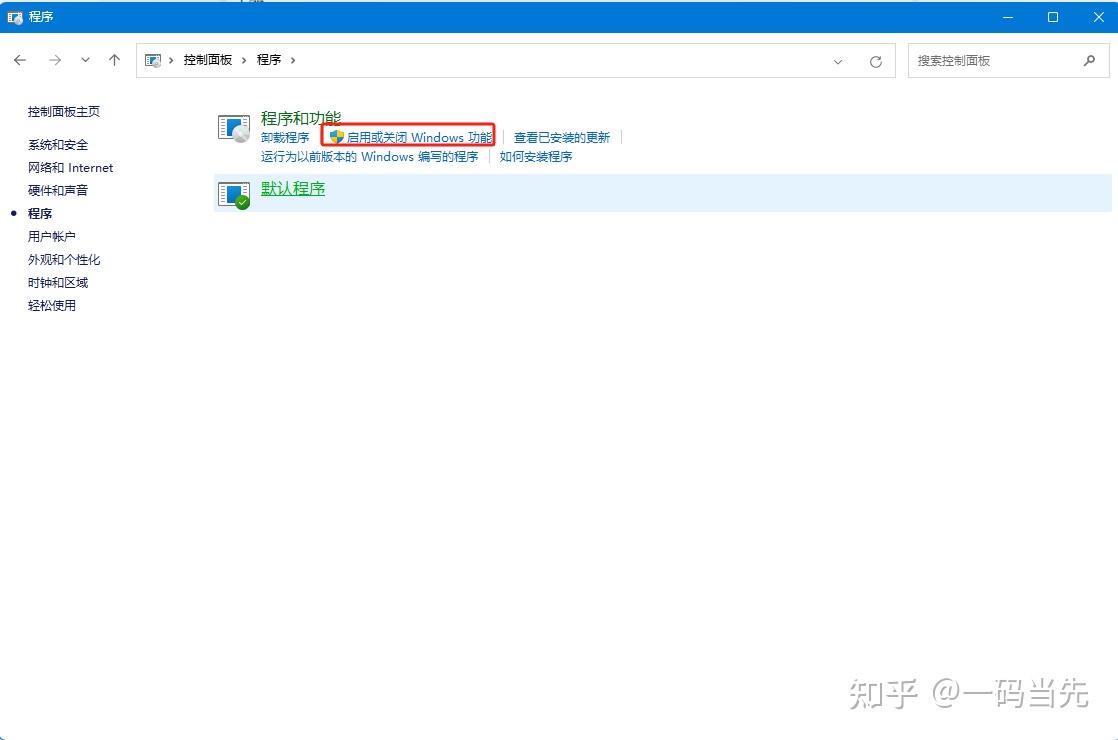Maximize the 程序 window
The height and width of the screenshot is (740, 1118).
[x=1052, y=17]
